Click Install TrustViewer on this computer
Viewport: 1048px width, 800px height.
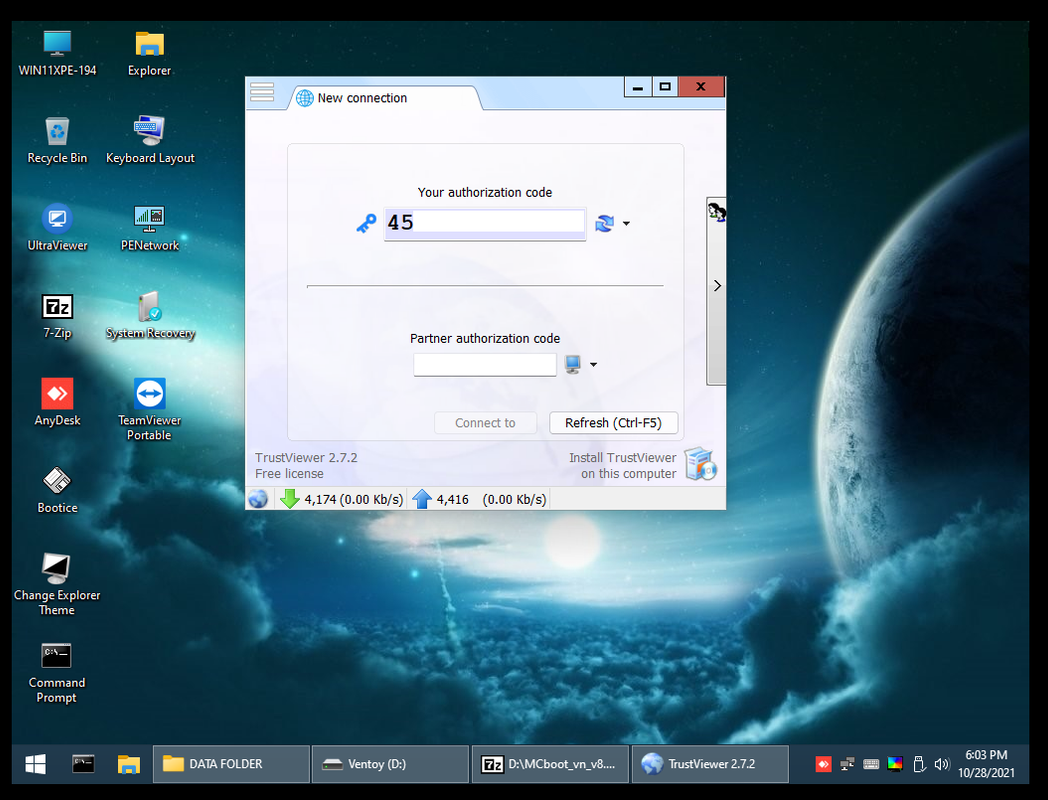tap(622, 465)
